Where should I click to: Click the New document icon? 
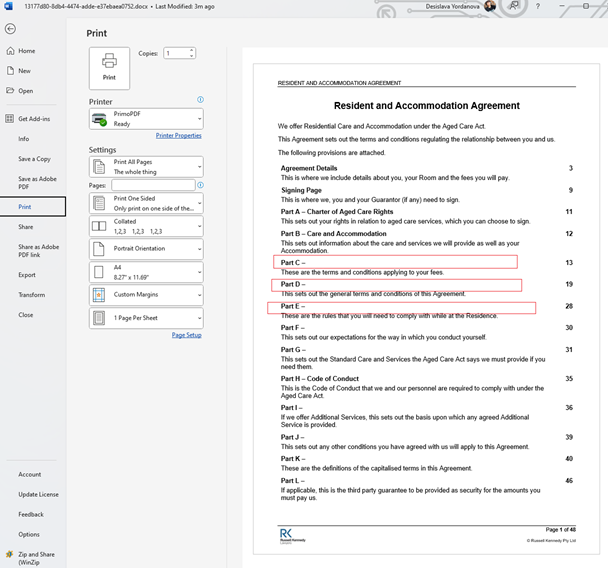pyautogui.click(x=10, y=71)
